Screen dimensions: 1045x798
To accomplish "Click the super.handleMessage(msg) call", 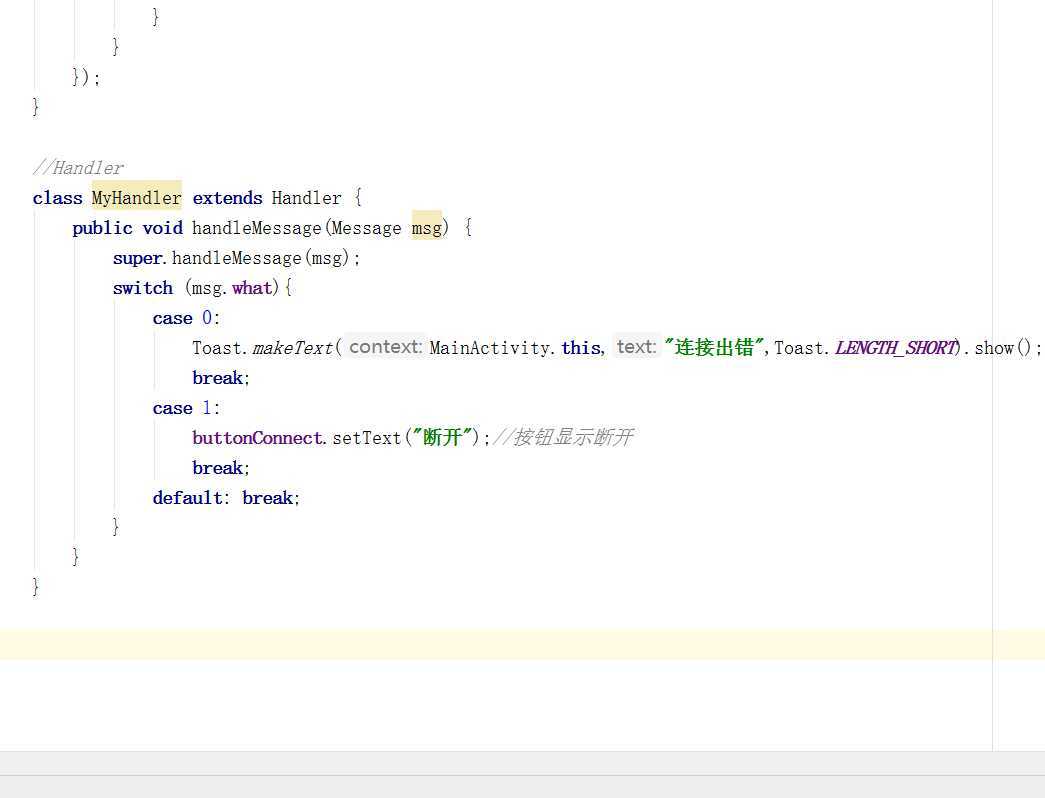I will point(237,258).
